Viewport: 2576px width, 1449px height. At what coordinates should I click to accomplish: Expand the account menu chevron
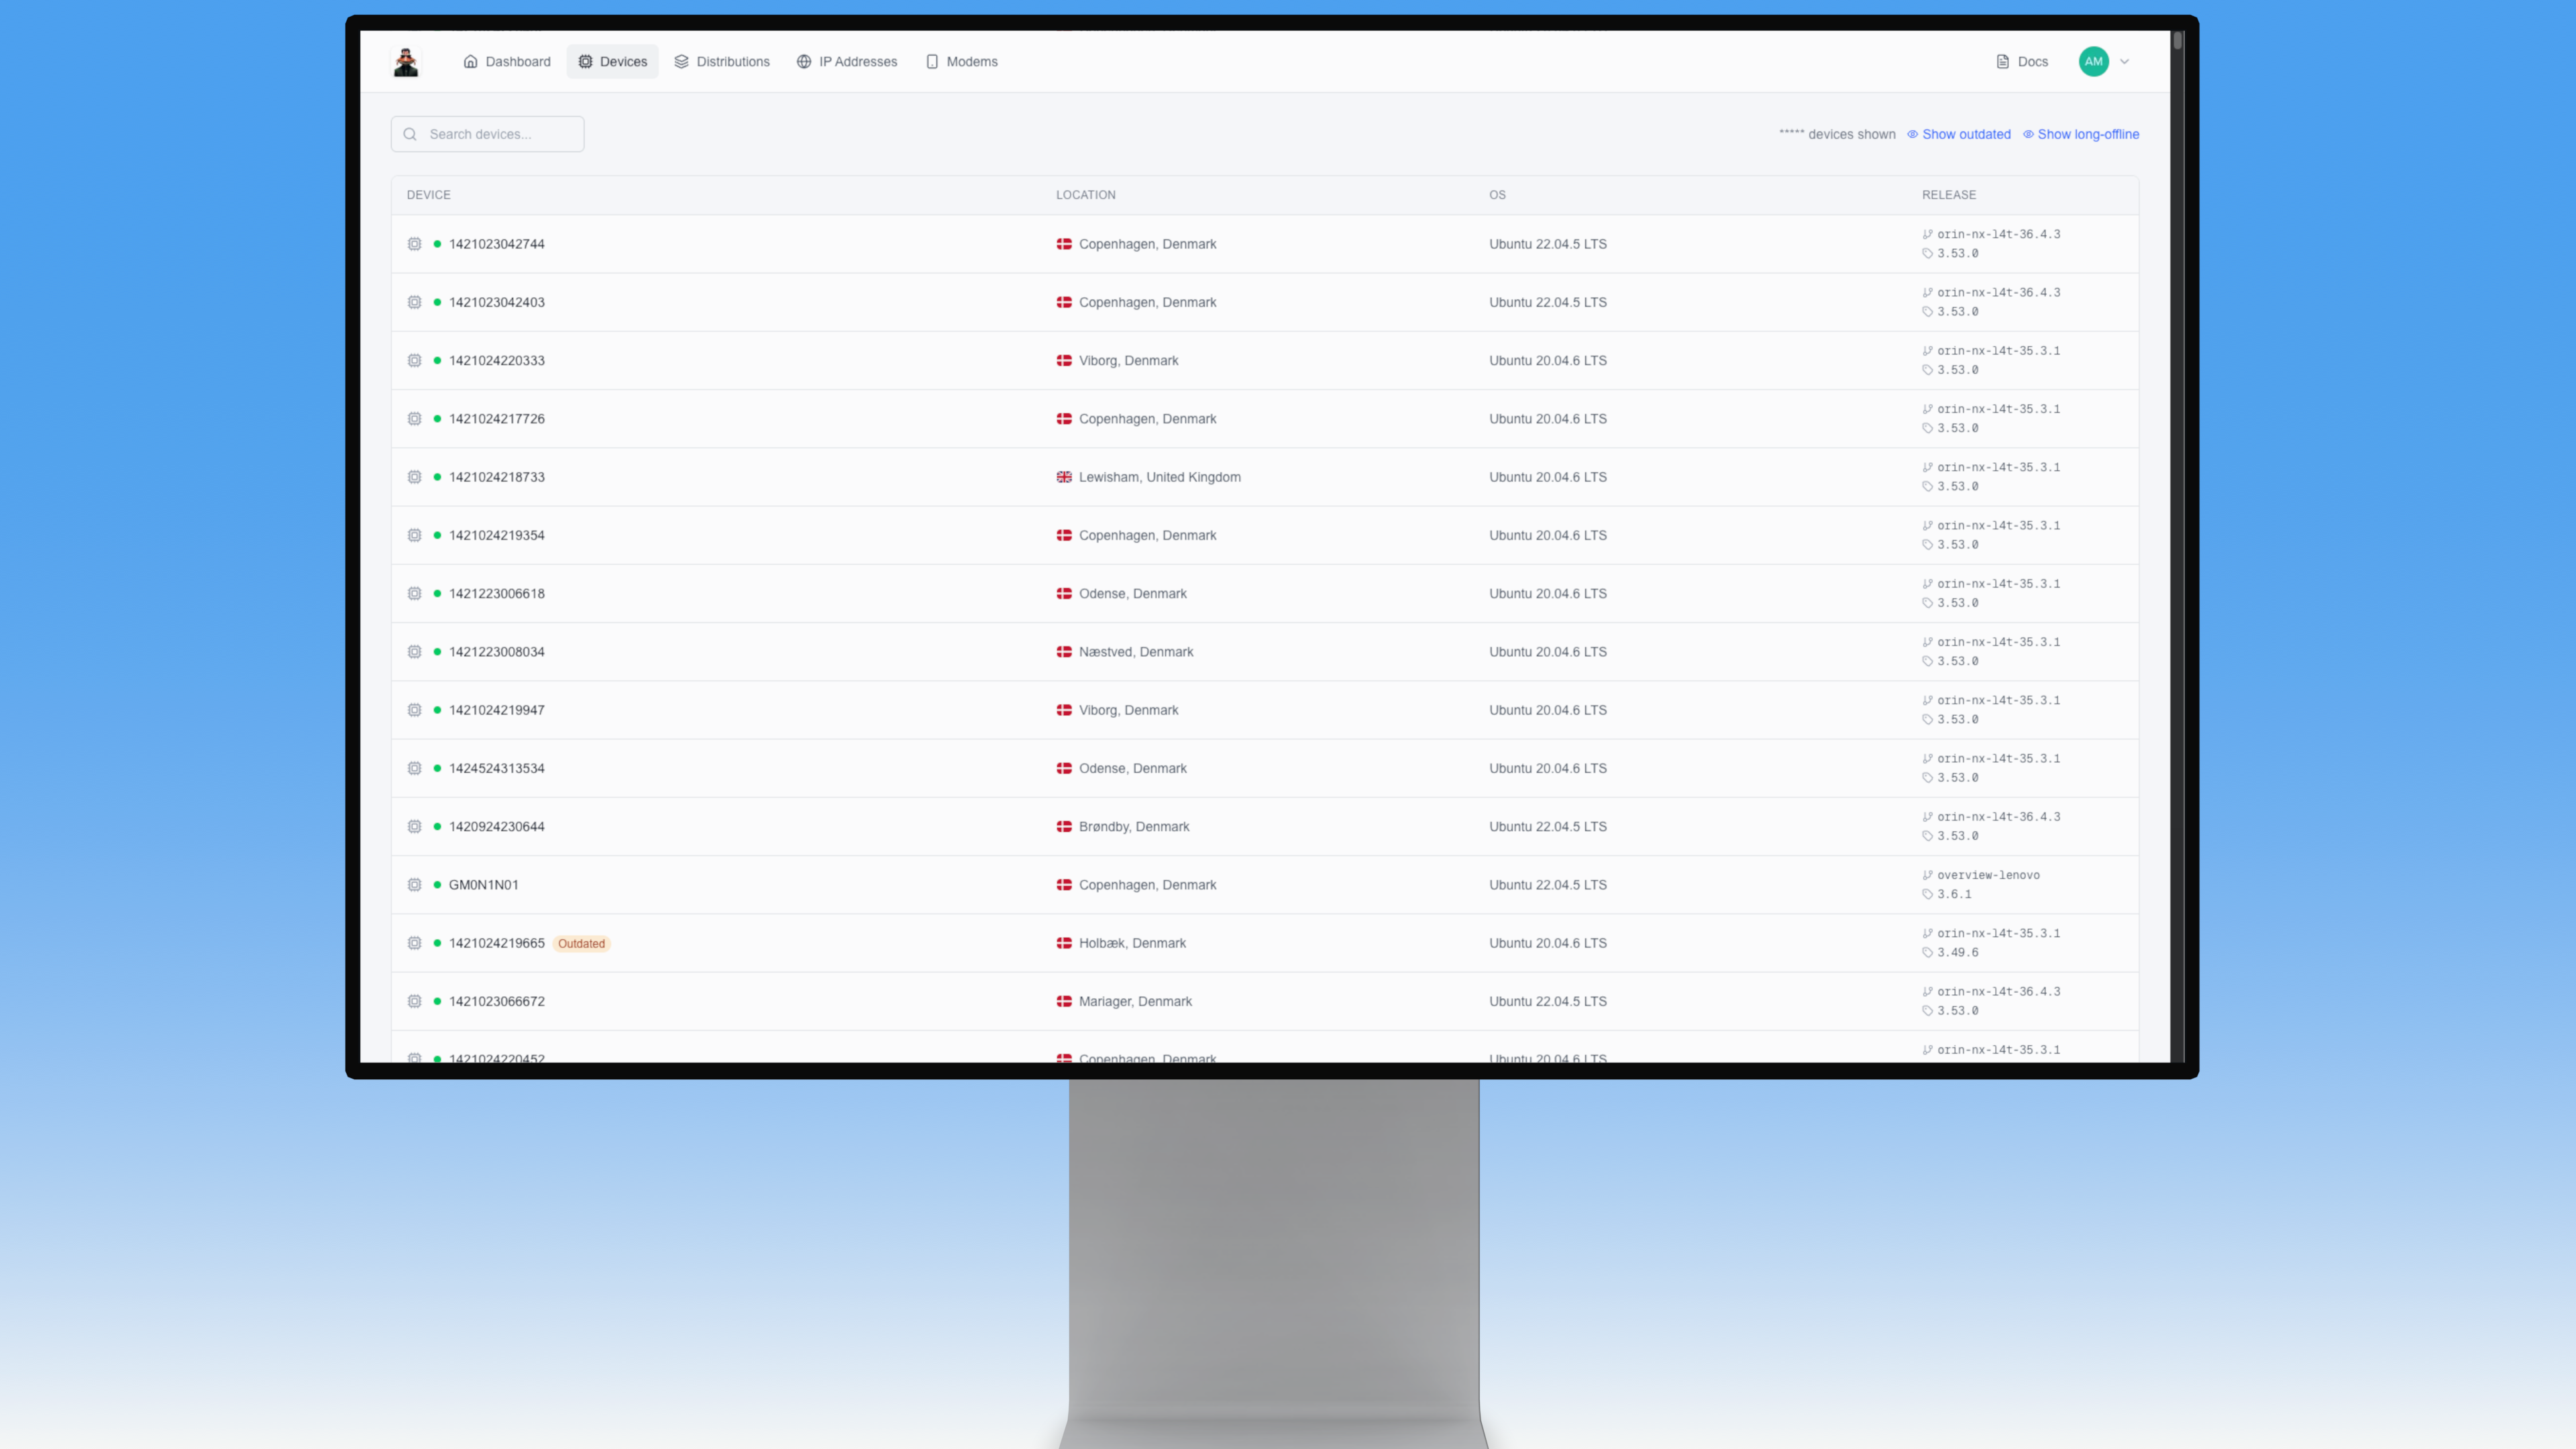pos(2125,62)
